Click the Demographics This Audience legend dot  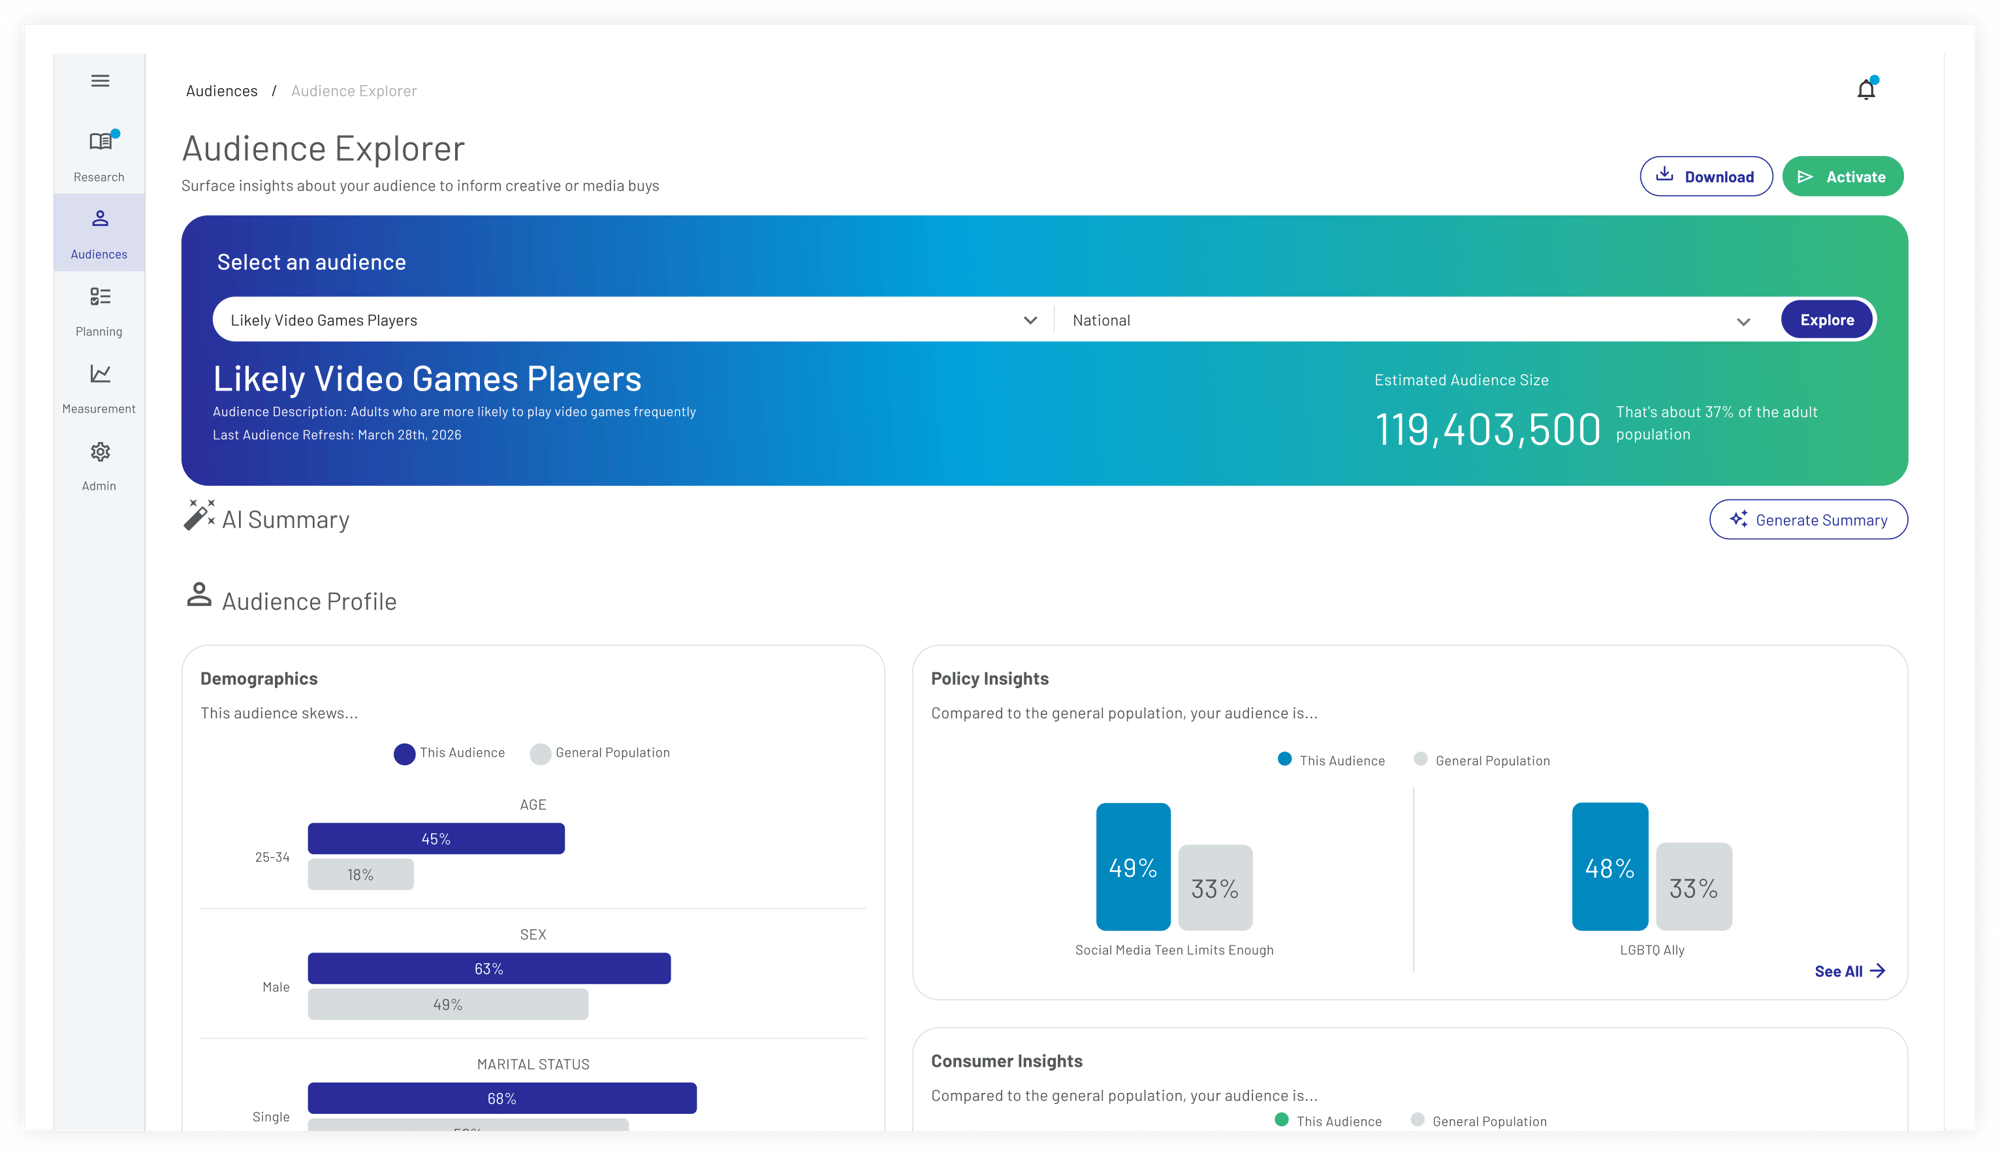[404, 754]
